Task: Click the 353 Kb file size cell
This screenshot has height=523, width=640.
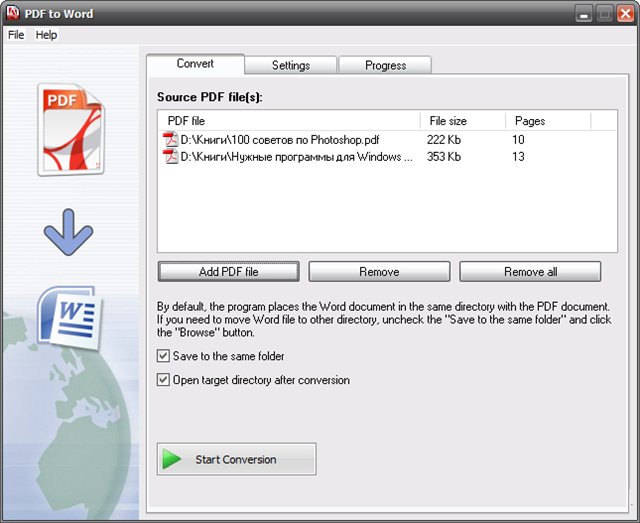Action: (x=444, y=157)
